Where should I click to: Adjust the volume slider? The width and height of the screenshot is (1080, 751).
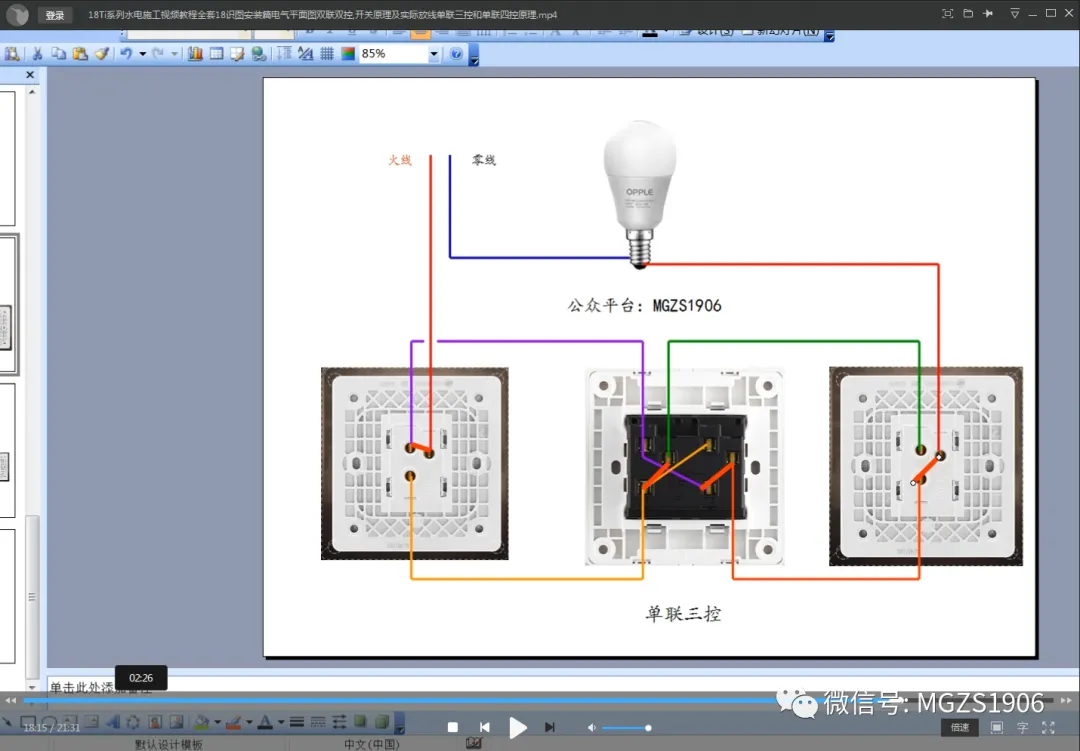click(626, 728)
